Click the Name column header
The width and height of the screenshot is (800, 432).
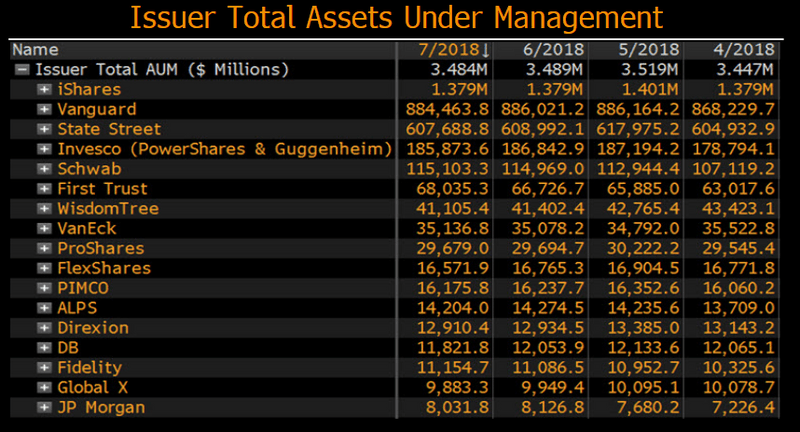click(x=36, y=50)
